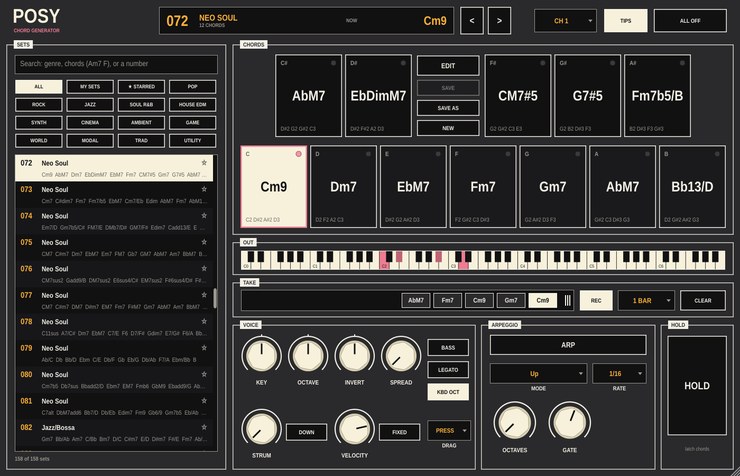Image resolution: width=740 pixels, height=476 pixels.
Task: Click the SPREAD knob
Action: pyautogui.click(x=401, y=355)
